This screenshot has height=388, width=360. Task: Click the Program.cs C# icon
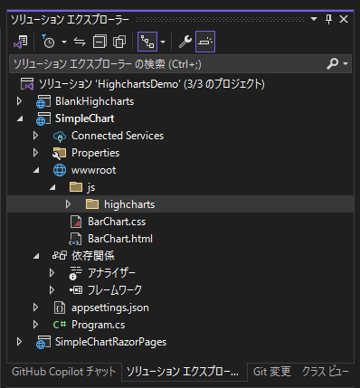59,325
